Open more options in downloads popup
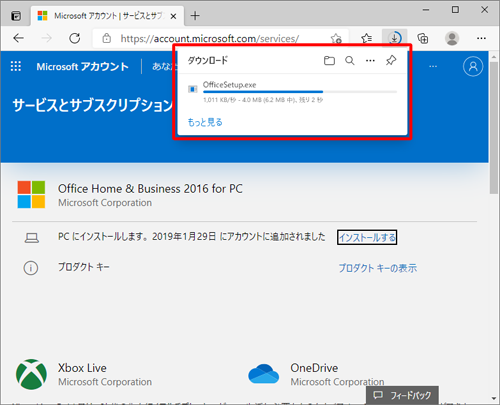This screenshot has width=500, height=405. [370, 61]
